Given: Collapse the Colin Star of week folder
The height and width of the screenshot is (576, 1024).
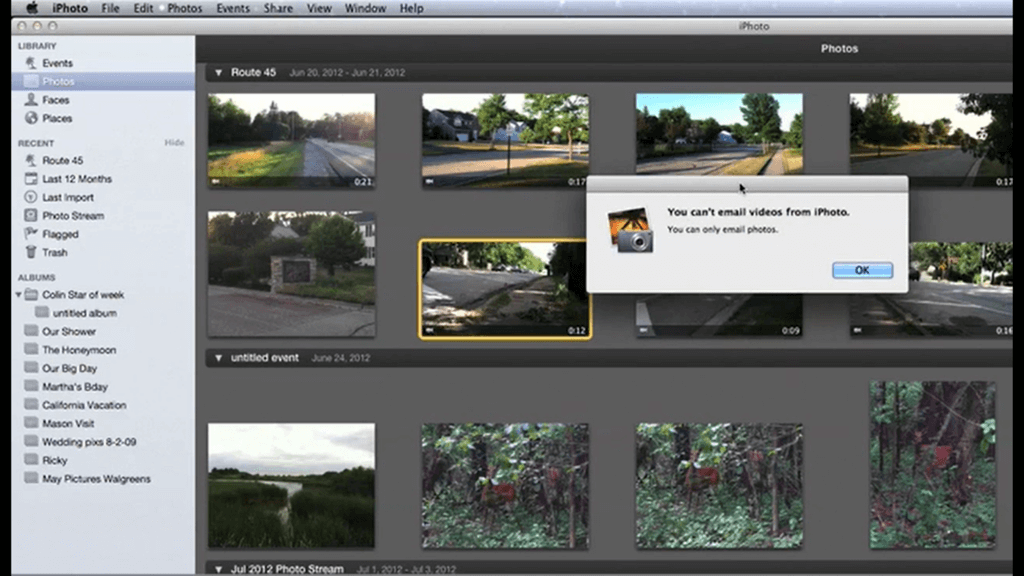Looking at the screenshot, I should pos(18,295).
